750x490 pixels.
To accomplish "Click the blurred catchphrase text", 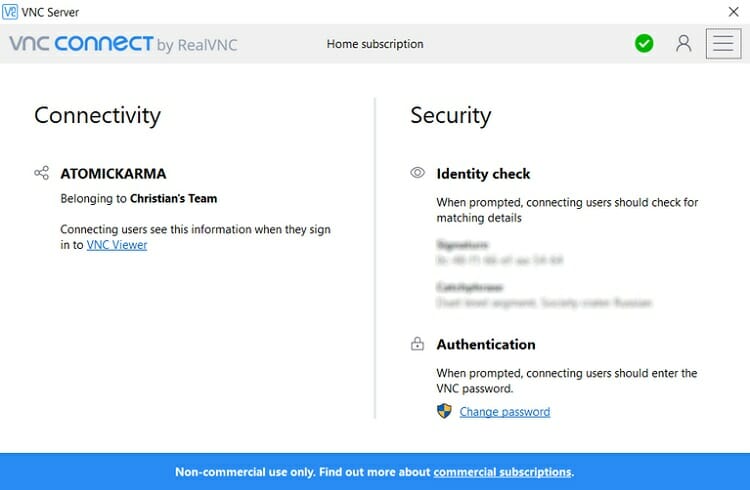I will [x=544, y=302].
